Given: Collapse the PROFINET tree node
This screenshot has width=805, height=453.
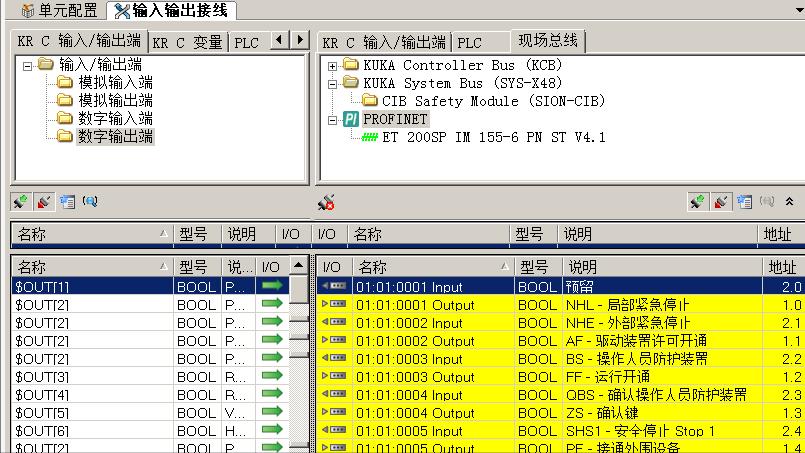Looking at the screenshot, I should [x=333, y=120].
